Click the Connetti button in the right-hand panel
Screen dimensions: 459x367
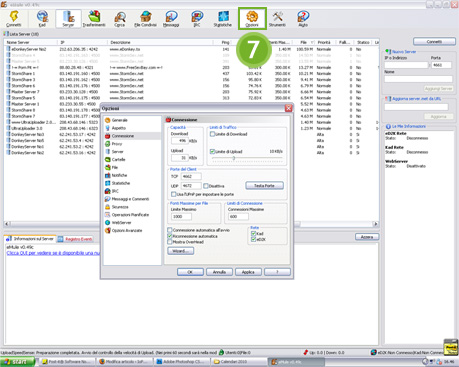[434, 42]
